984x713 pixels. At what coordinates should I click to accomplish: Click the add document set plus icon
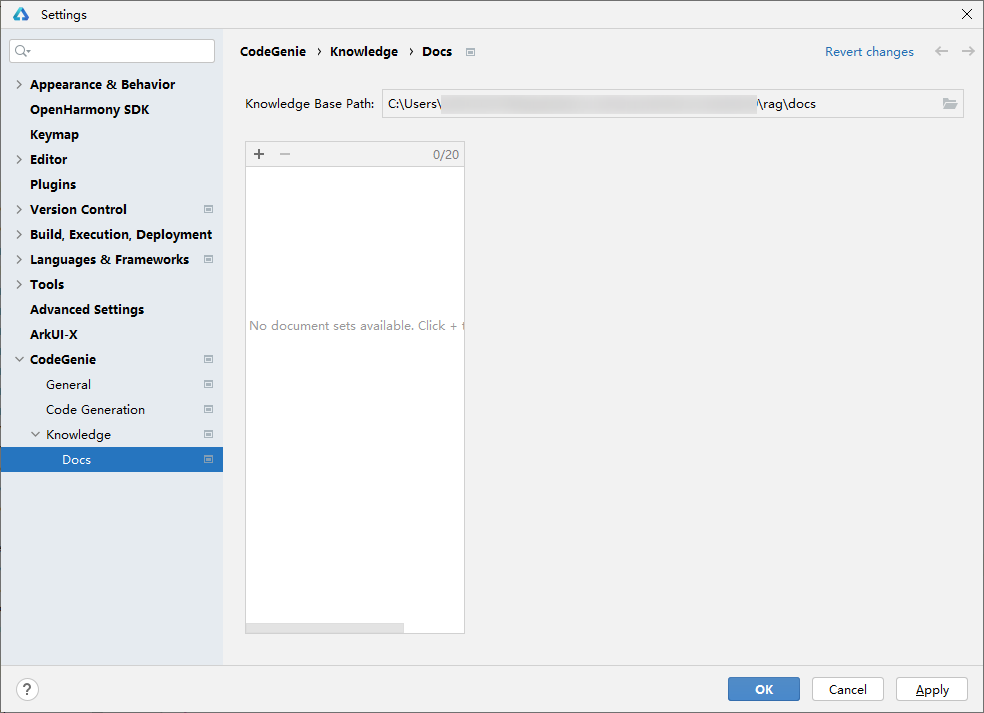tap(259, 154)
